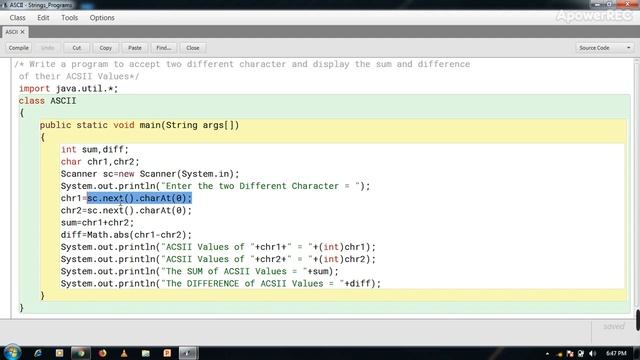Click the highlighted sc.next().charAt(0); text

pos(139,198)
